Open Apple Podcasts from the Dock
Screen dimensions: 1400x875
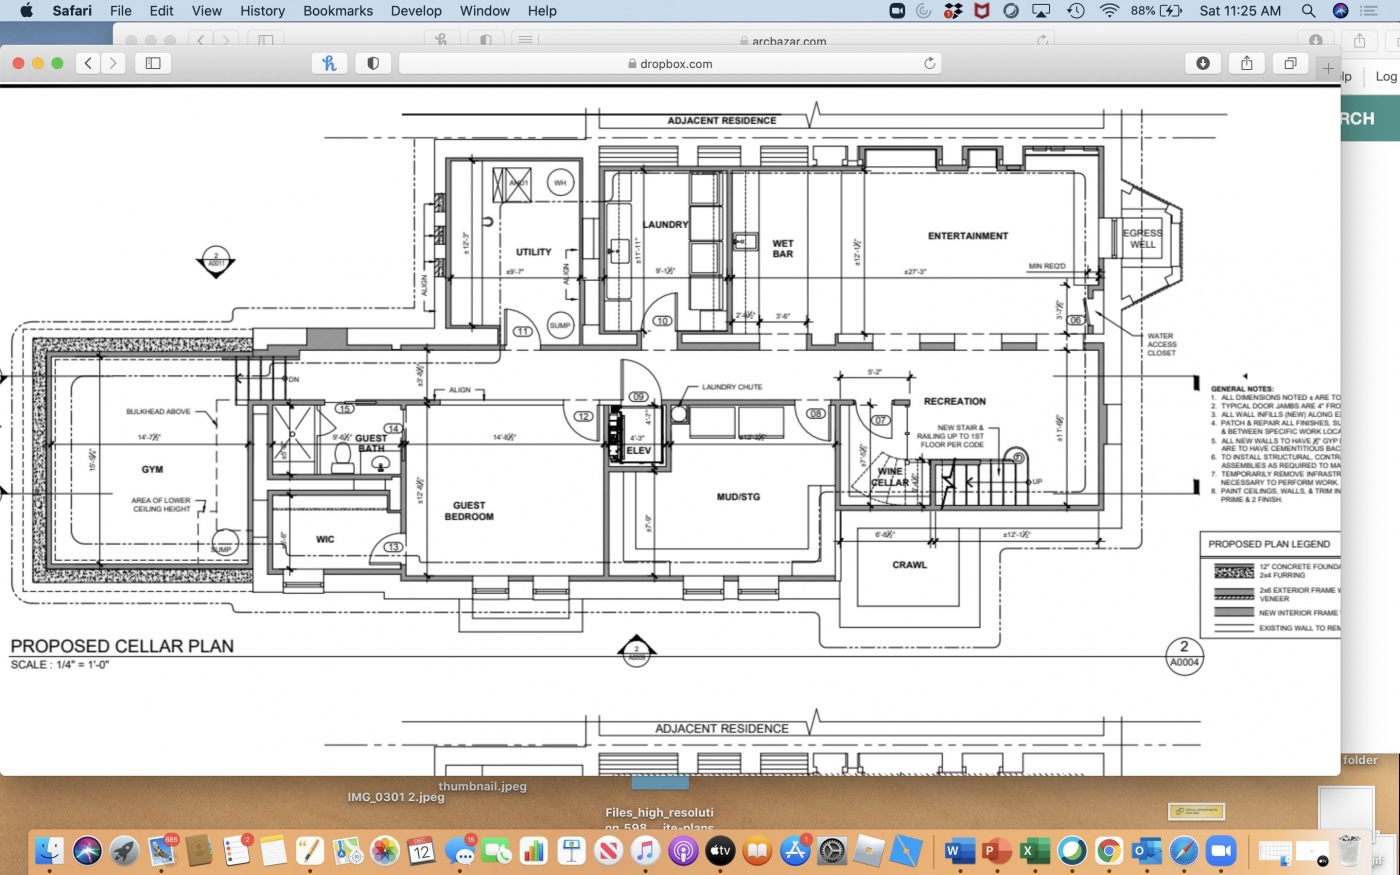[x=682, y=852]
